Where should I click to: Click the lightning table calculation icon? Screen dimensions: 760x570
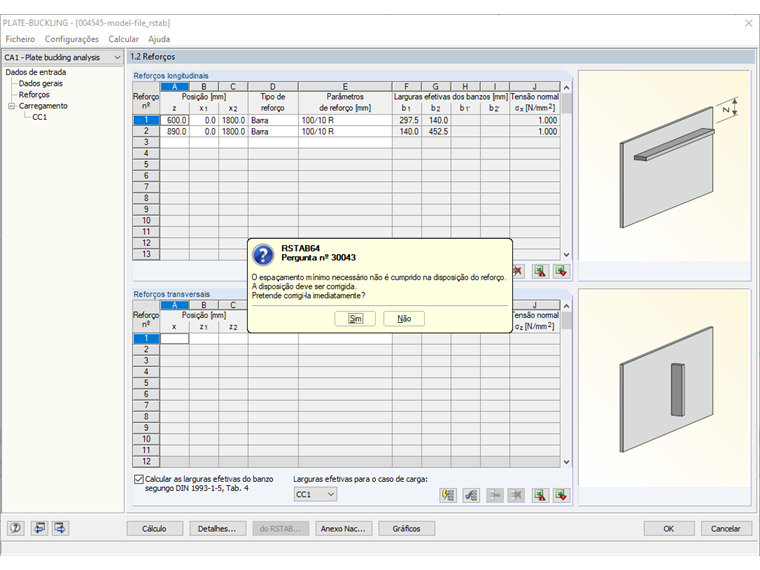coord(448,495)
